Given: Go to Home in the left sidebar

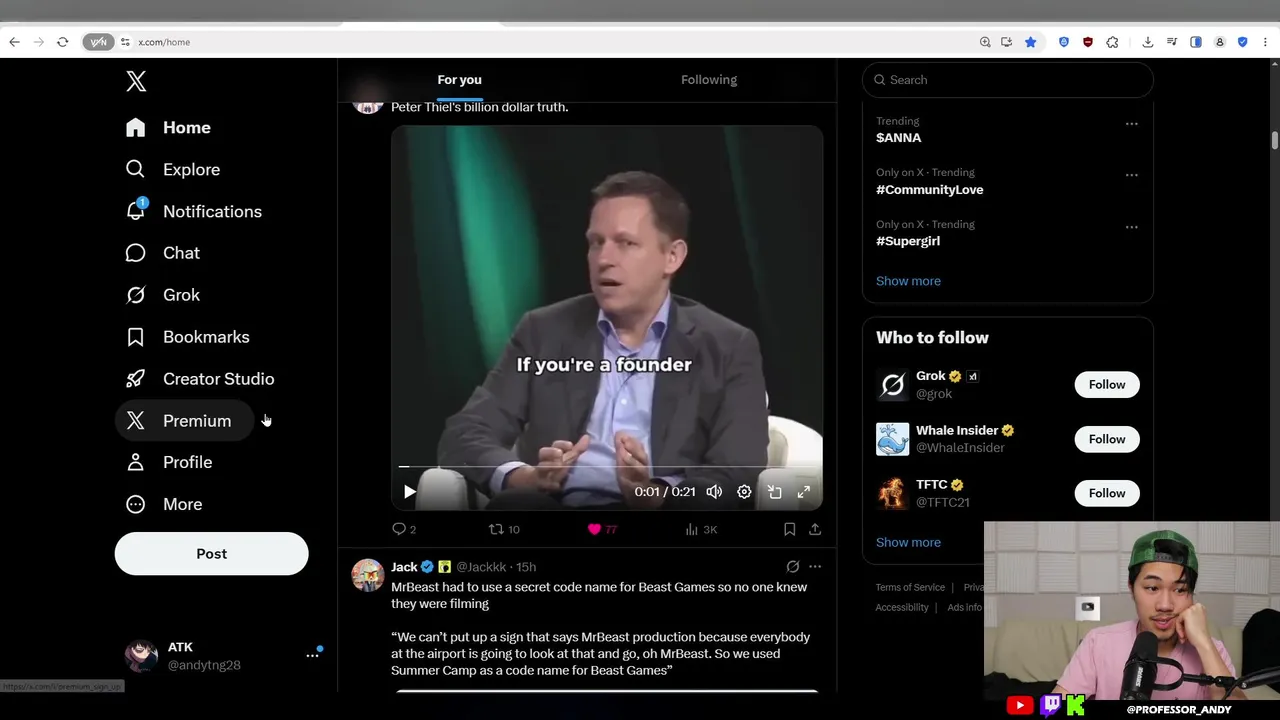Looking at the screenshot, I should [168, 127].
